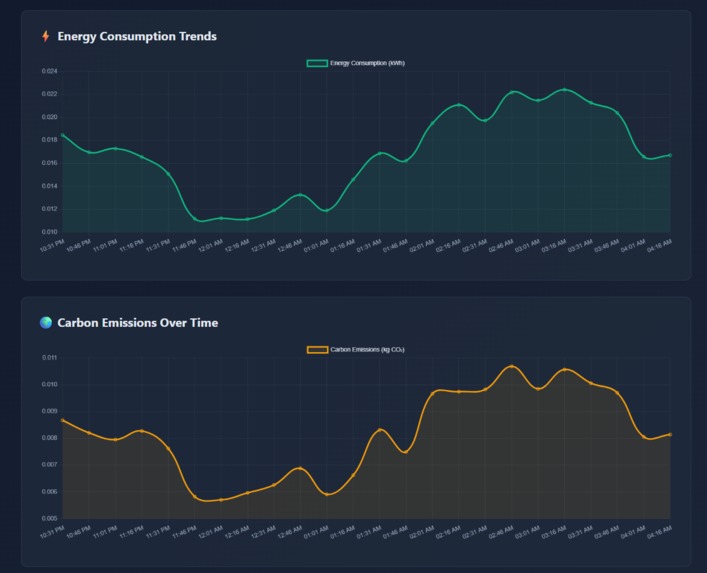
Task: Click 0.022 on the energy chart y-axis
Action: 50,94
